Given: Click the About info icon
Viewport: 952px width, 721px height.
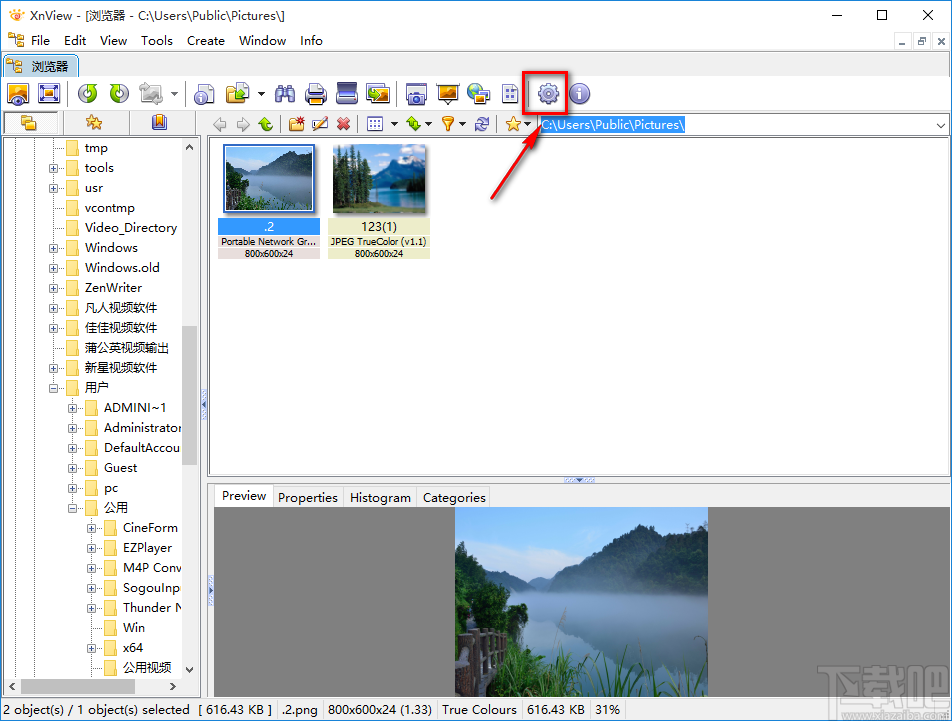Looking at the screenshot, I should [x=580, y=94].
